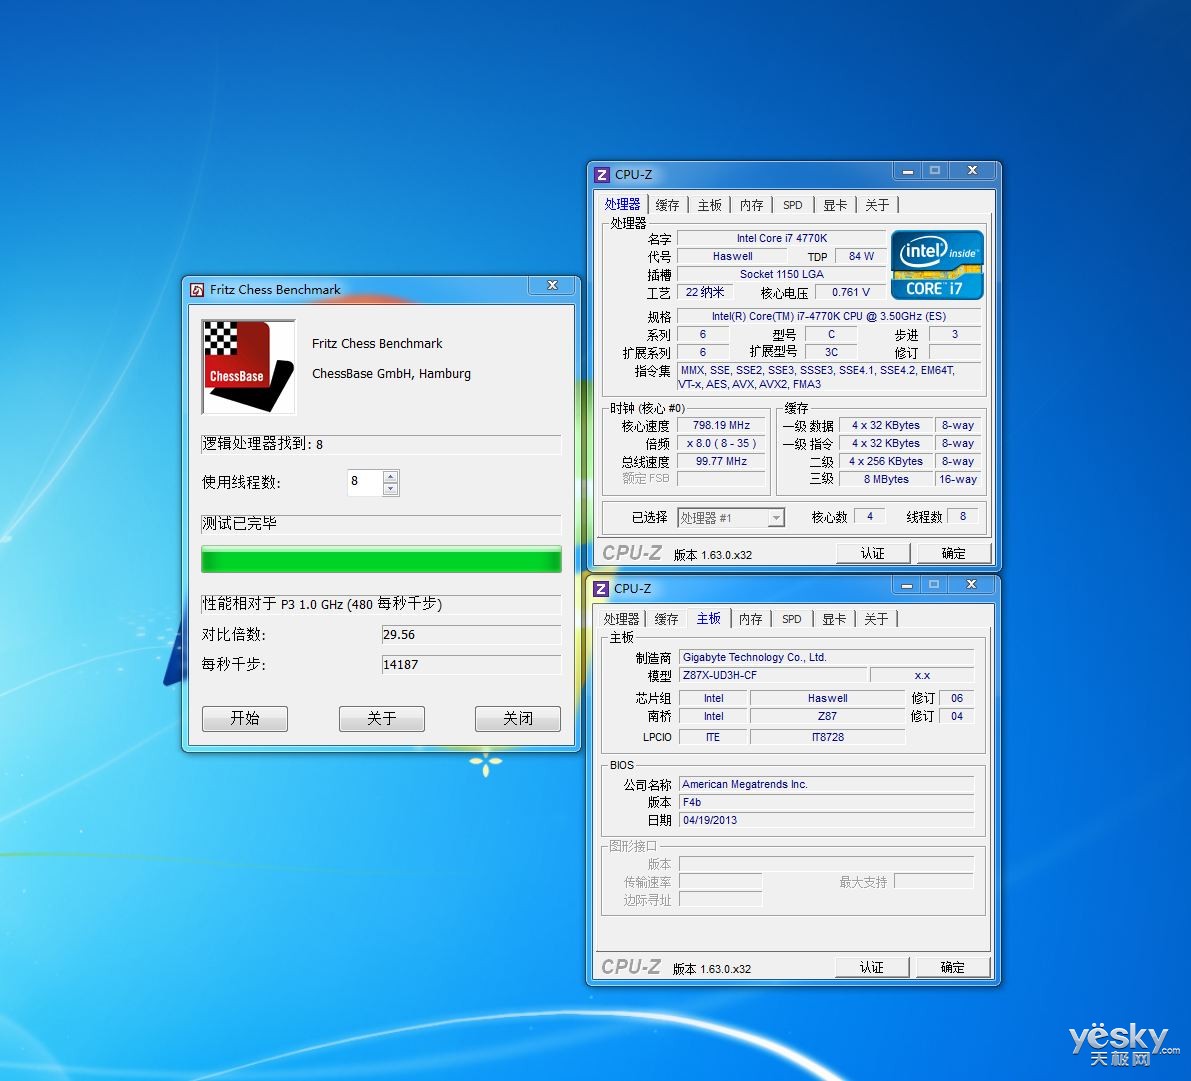Switch to 缓存 tab in upper CPU-Z window
Viewport: 1191px width, 1081px height.
pos(667,205)
